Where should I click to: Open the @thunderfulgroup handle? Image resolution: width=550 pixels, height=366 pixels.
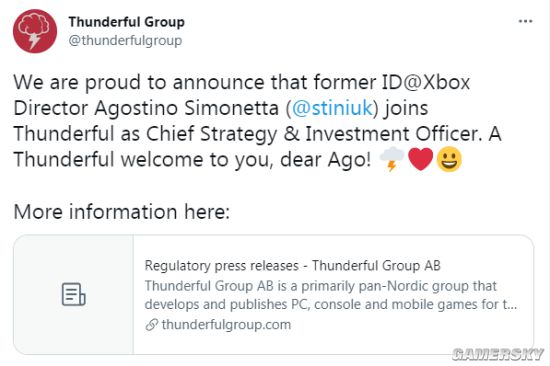pyautogui.click(x=125, y=40)
